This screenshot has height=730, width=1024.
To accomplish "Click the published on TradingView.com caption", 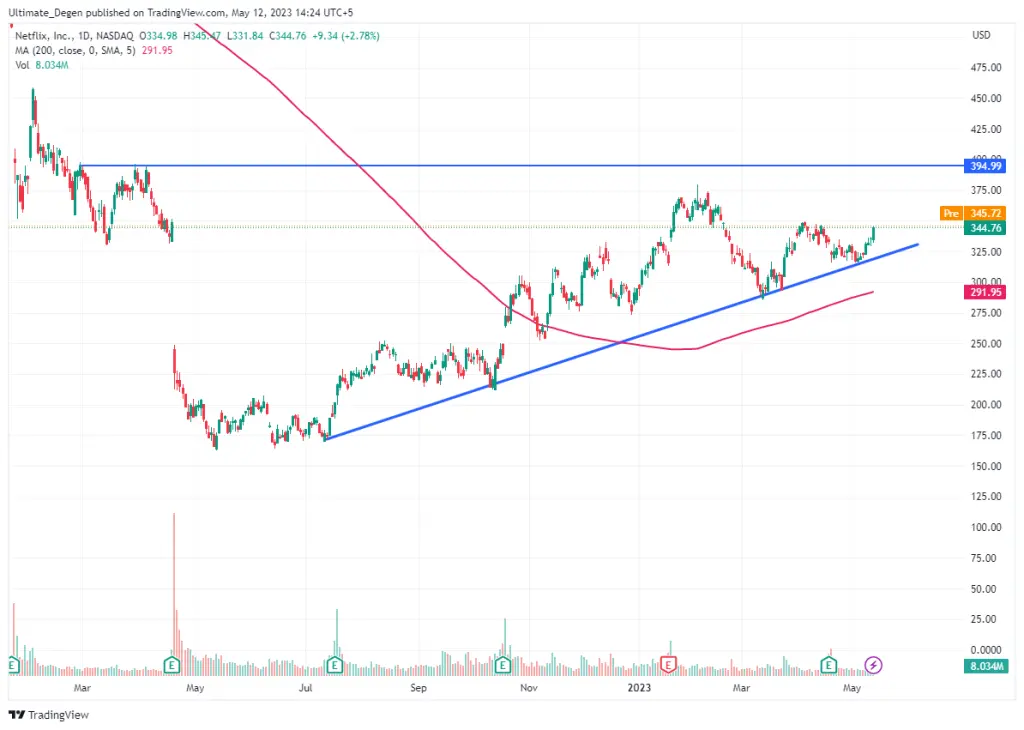I will point(179,12).
